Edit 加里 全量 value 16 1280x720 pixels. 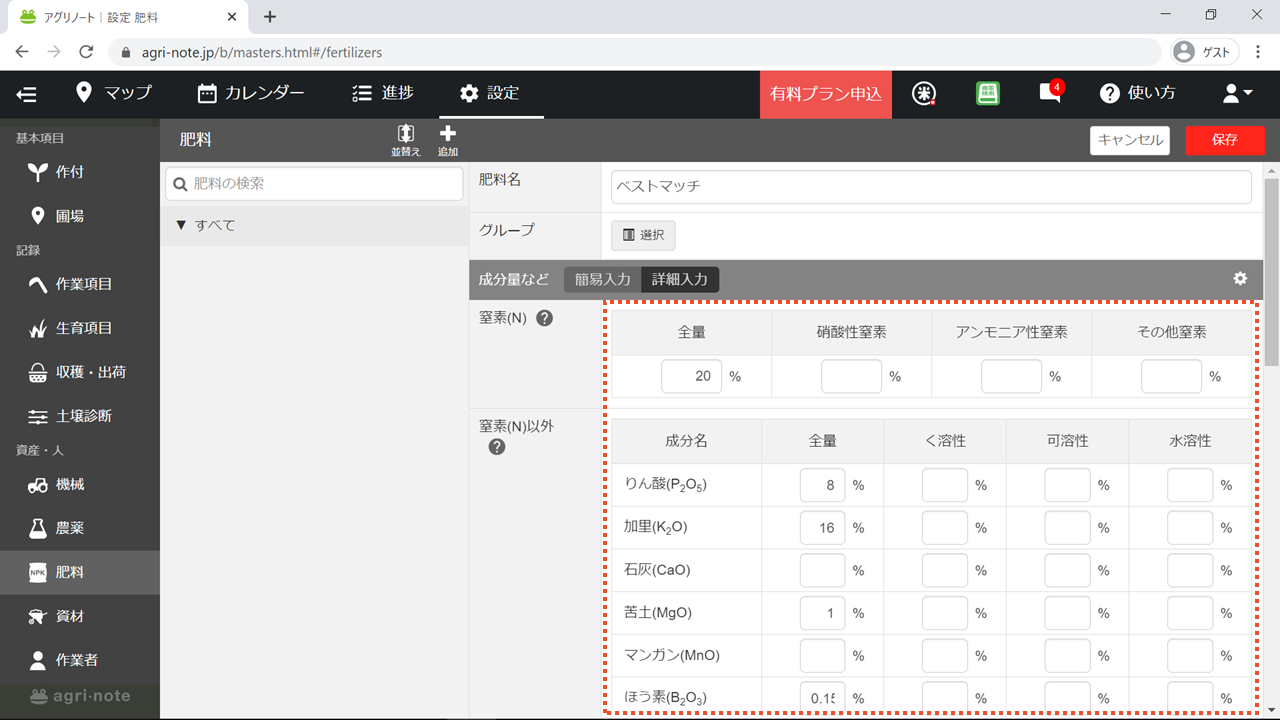tap(822, 528)
